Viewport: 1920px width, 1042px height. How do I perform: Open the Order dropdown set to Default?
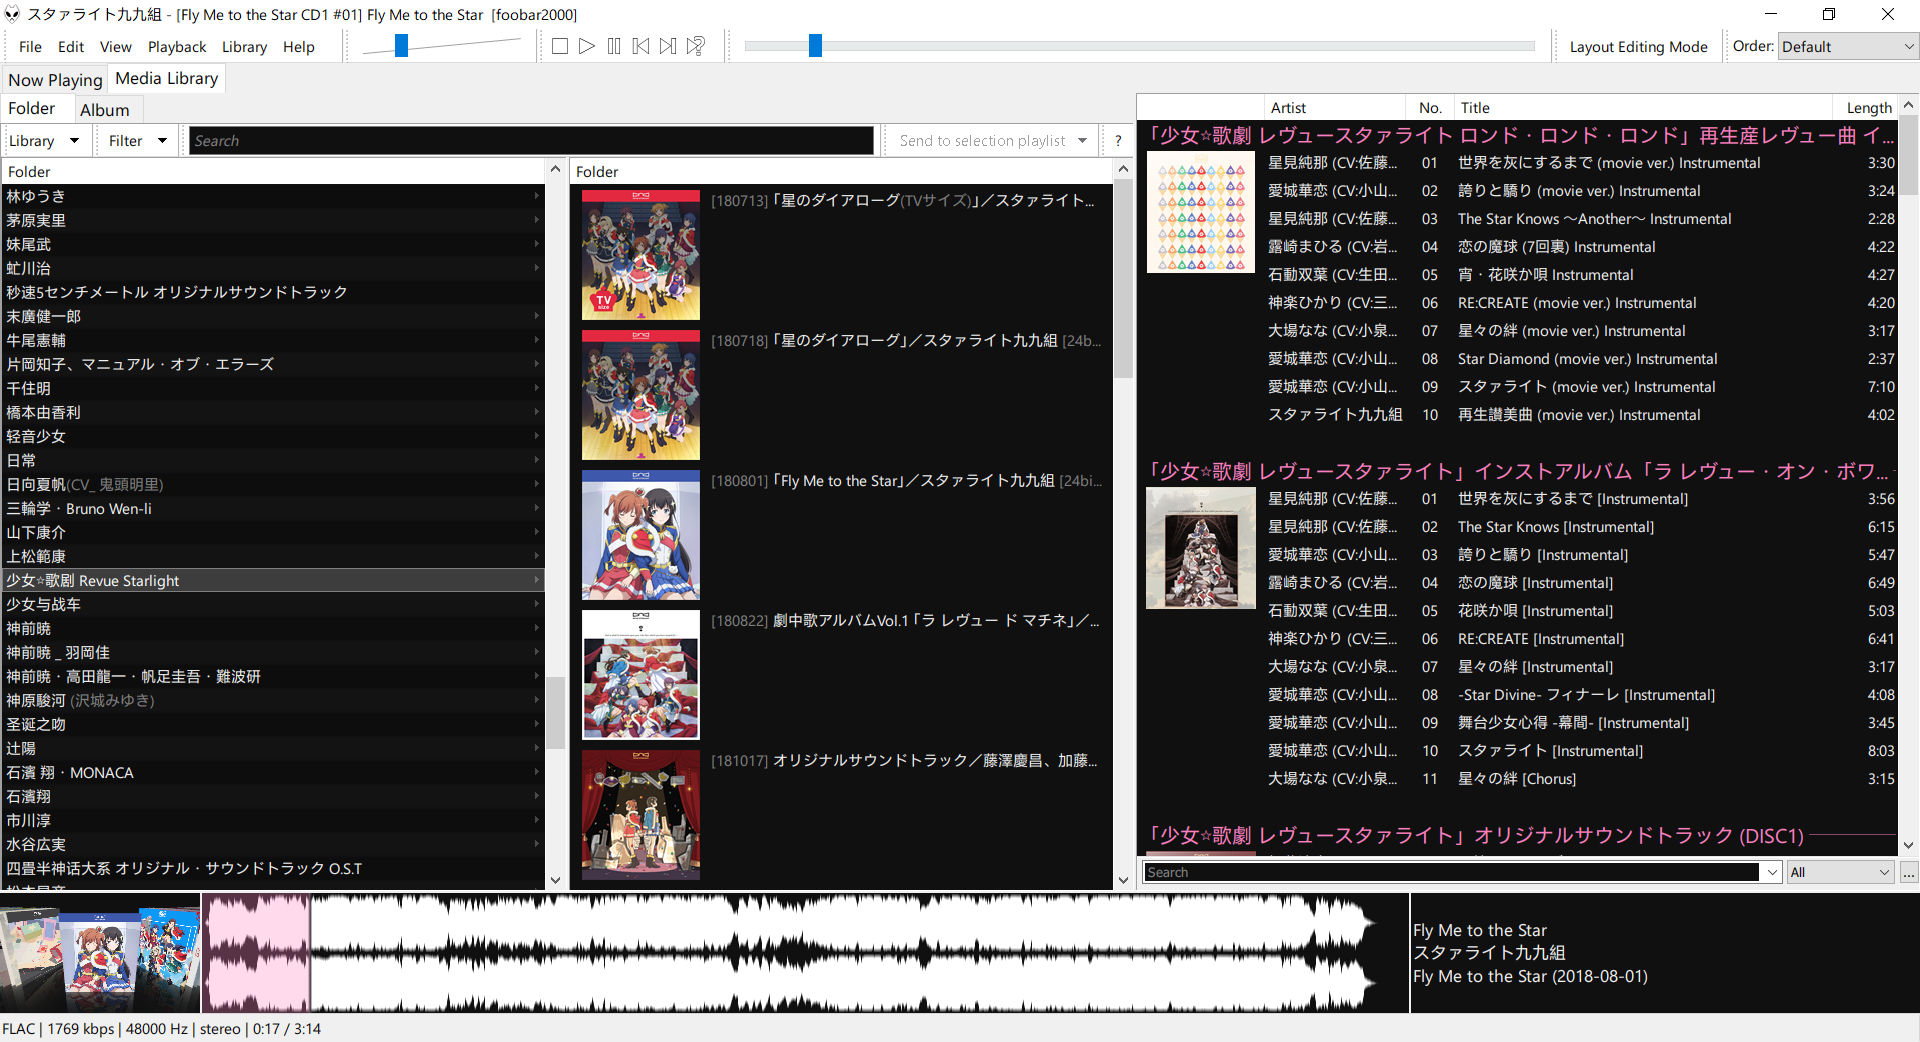tap(1846, 46)
